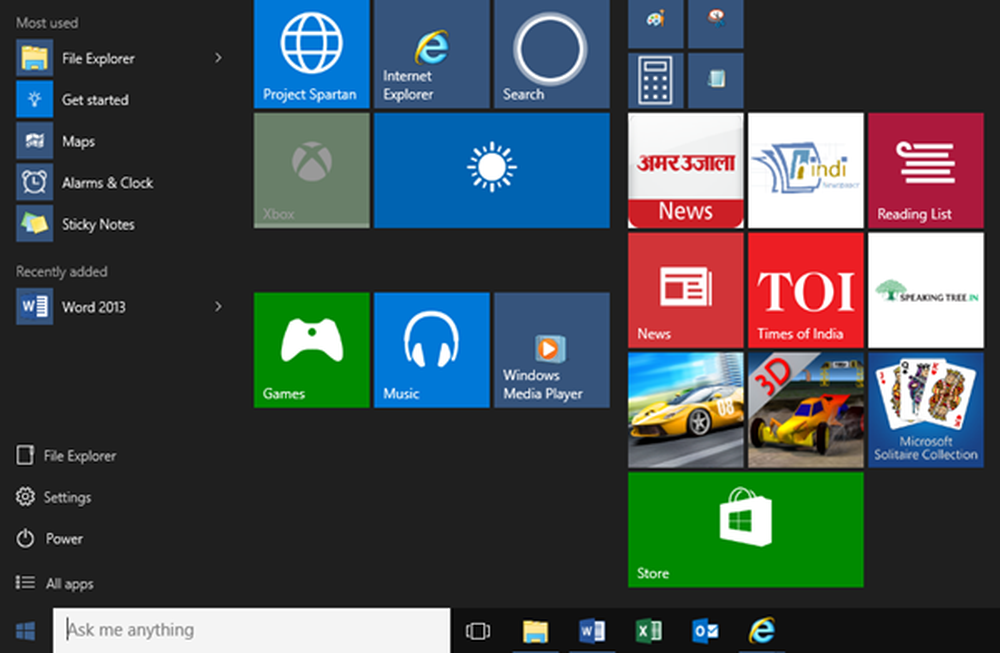Expand Word 2013 jump list arrow
1000x653 pixels.
pyautogui.click(x=218, y=307)
